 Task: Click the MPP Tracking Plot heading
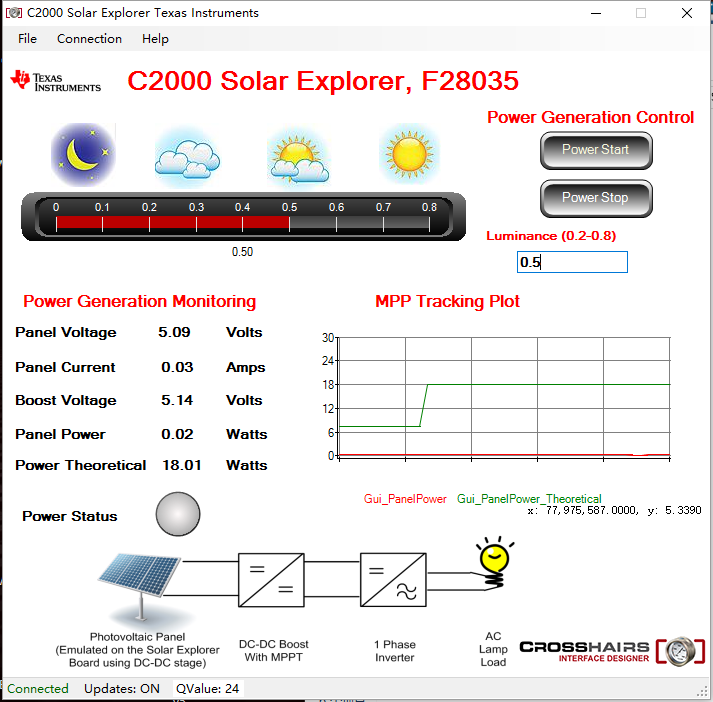tap(447, 301)
